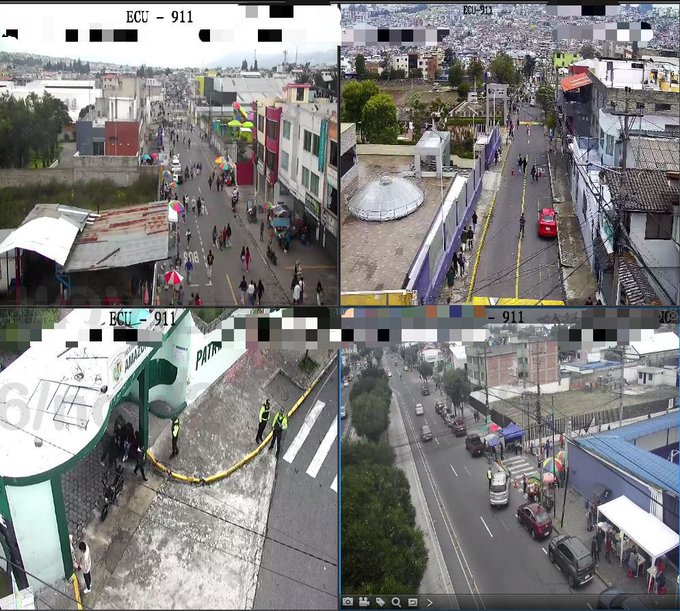Click the tag icon in the feed toolbar
This screenshot has width=680, height=611.
click(x=380, y=602)
